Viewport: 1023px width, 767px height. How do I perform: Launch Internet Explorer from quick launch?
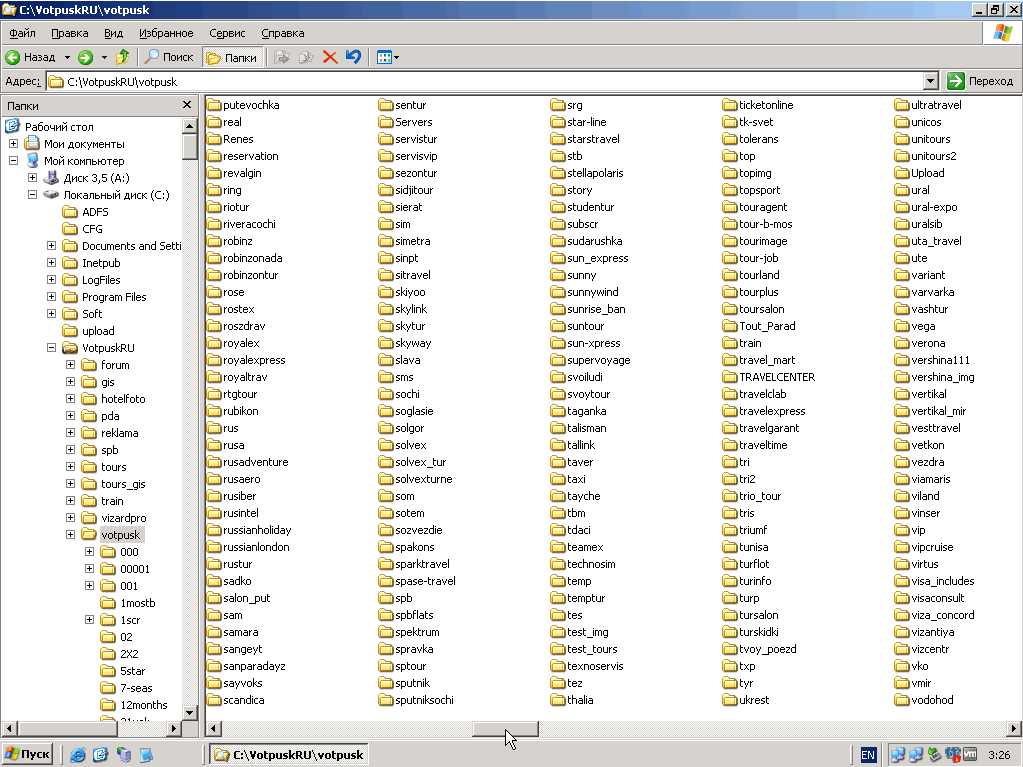click(78, 755)
